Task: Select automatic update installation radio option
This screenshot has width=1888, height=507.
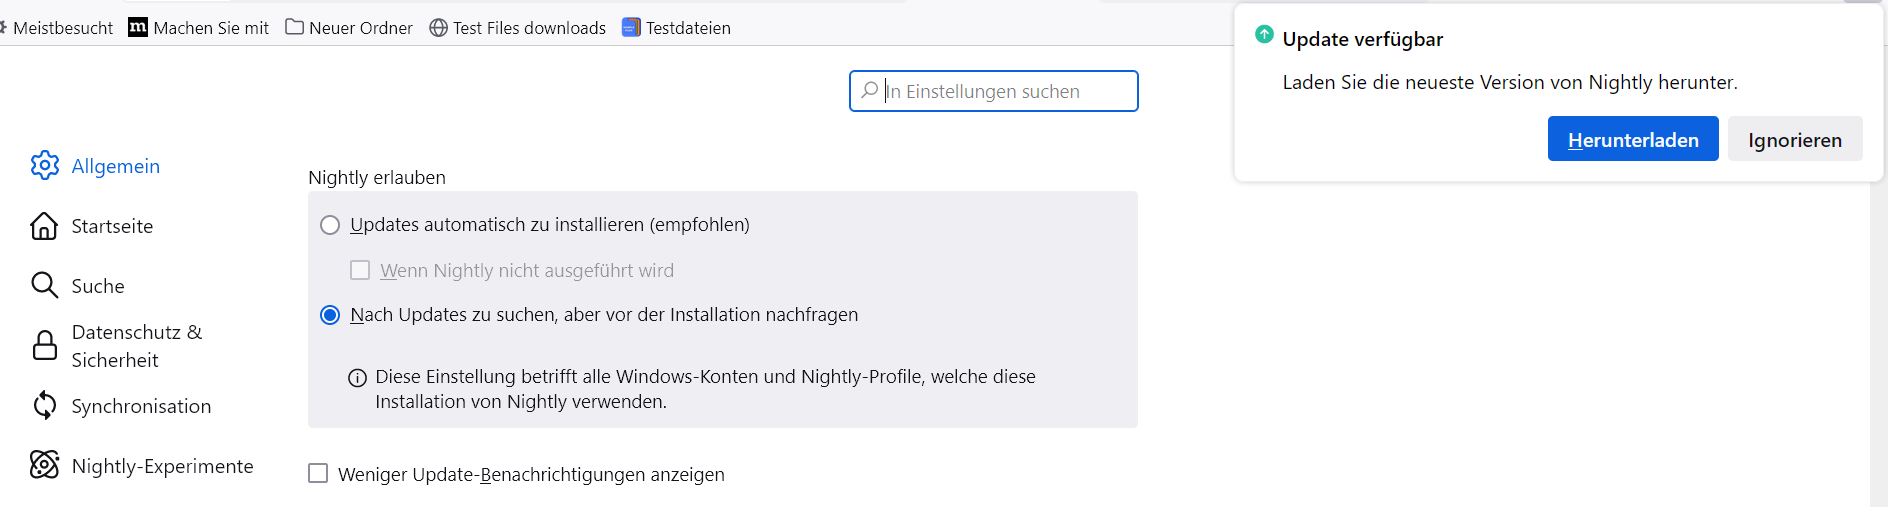Action: tap(330, 225)
